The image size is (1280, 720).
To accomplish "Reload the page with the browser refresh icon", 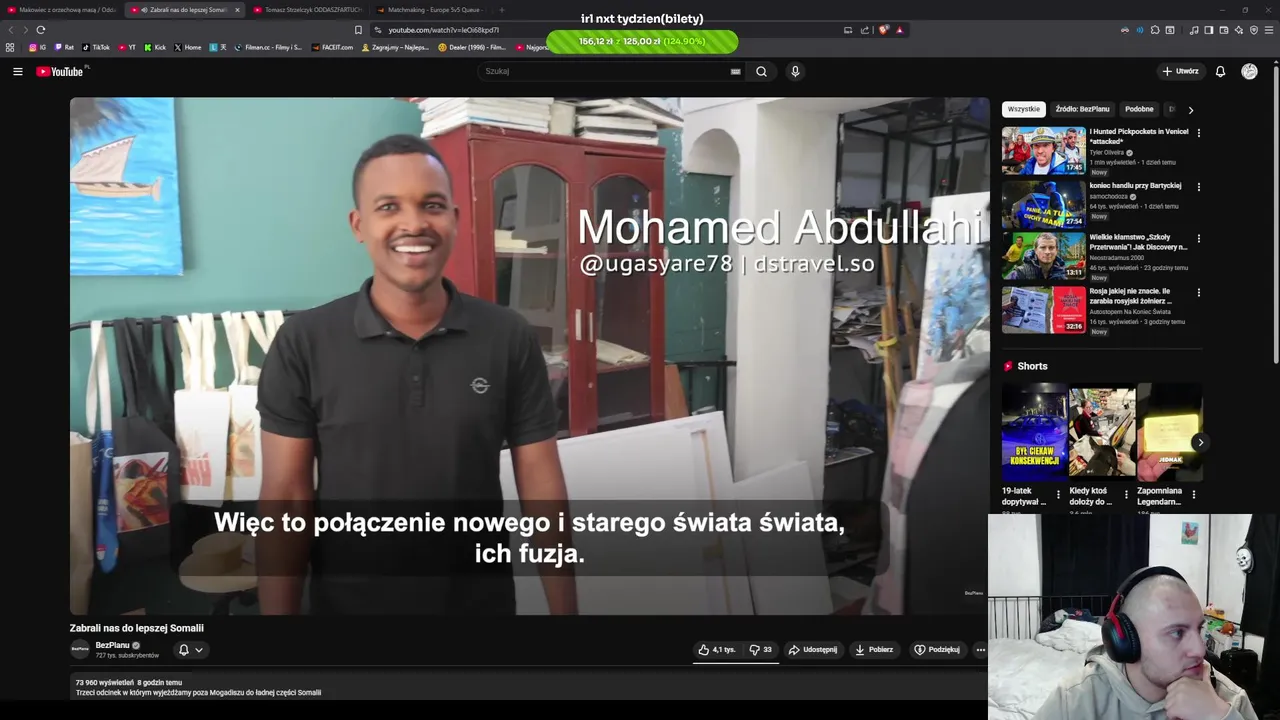I will [40, 30].
